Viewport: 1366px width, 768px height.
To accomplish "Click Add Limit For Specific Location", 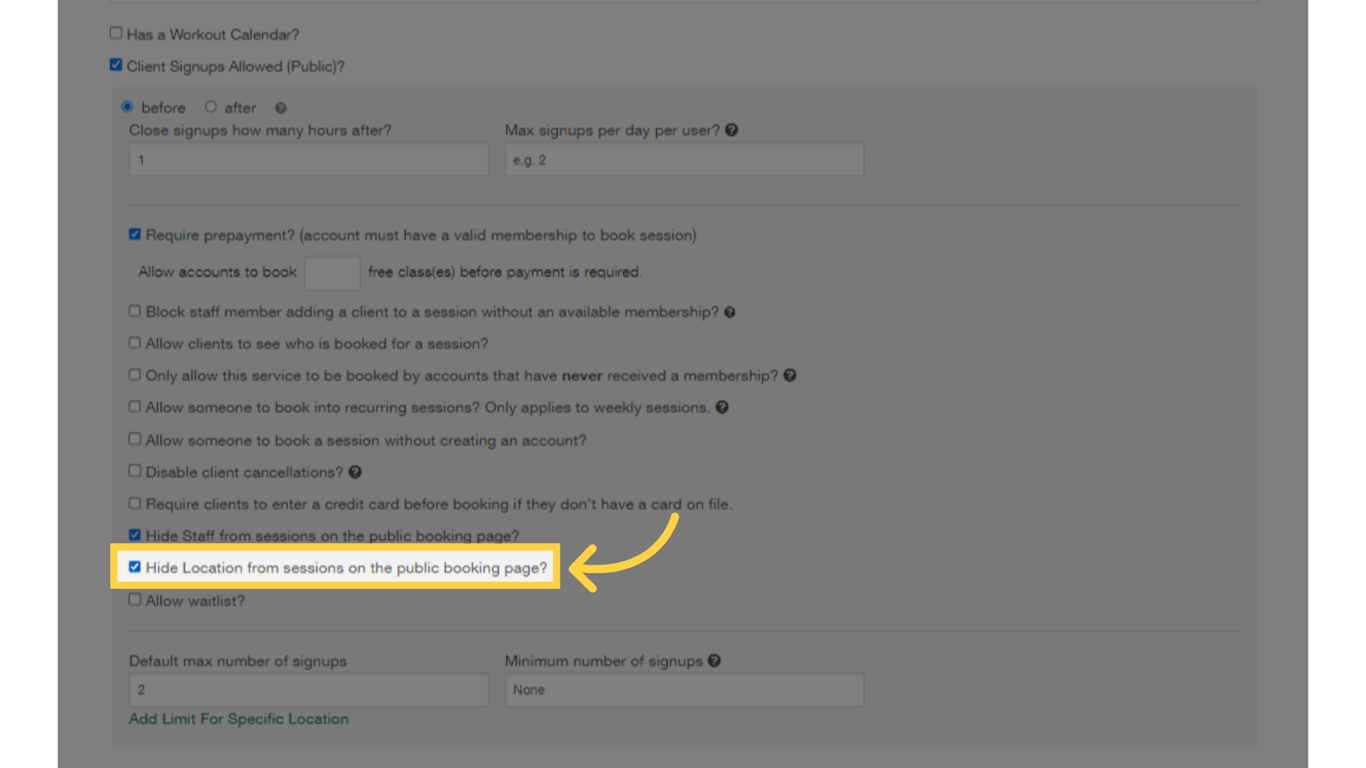I will [x=238, y=718].
